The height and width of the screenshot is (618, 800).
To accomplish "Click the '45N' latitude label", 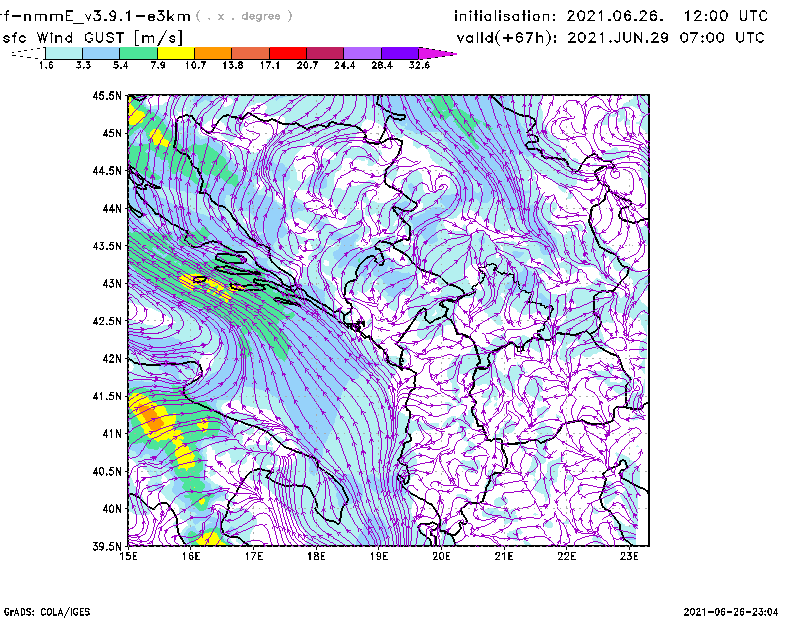I will coord(112,133).
